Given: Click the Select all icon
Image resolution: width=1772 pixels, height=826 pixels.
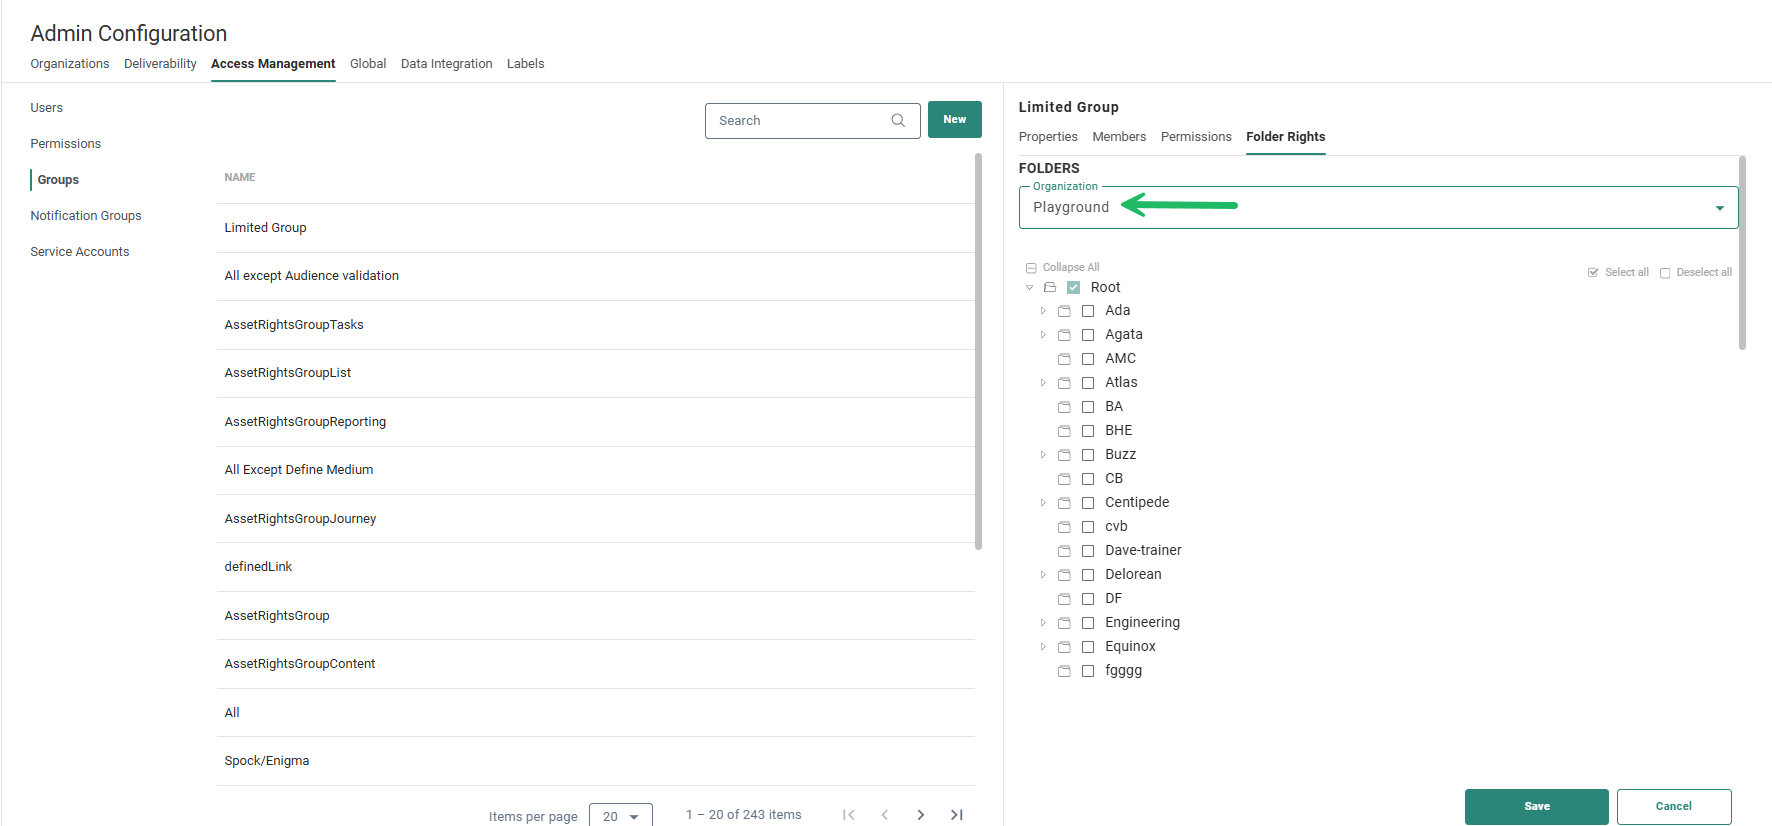Looking at the screenshot, I should point(1593,273).
